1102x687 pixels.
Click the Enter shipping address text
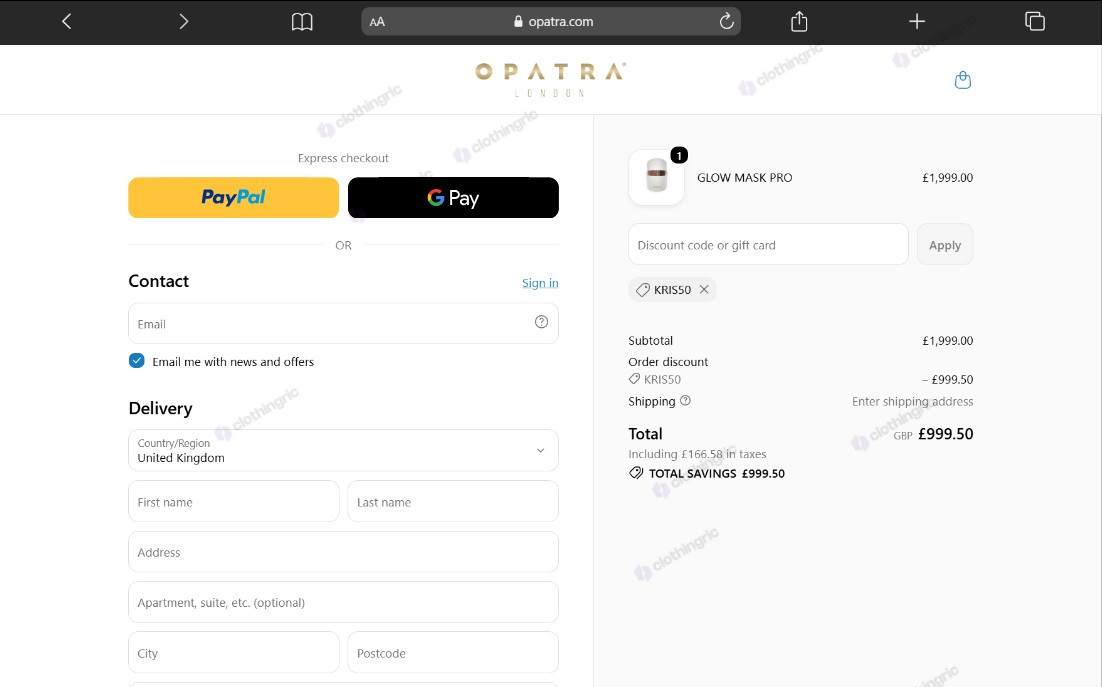coord(912,401)
